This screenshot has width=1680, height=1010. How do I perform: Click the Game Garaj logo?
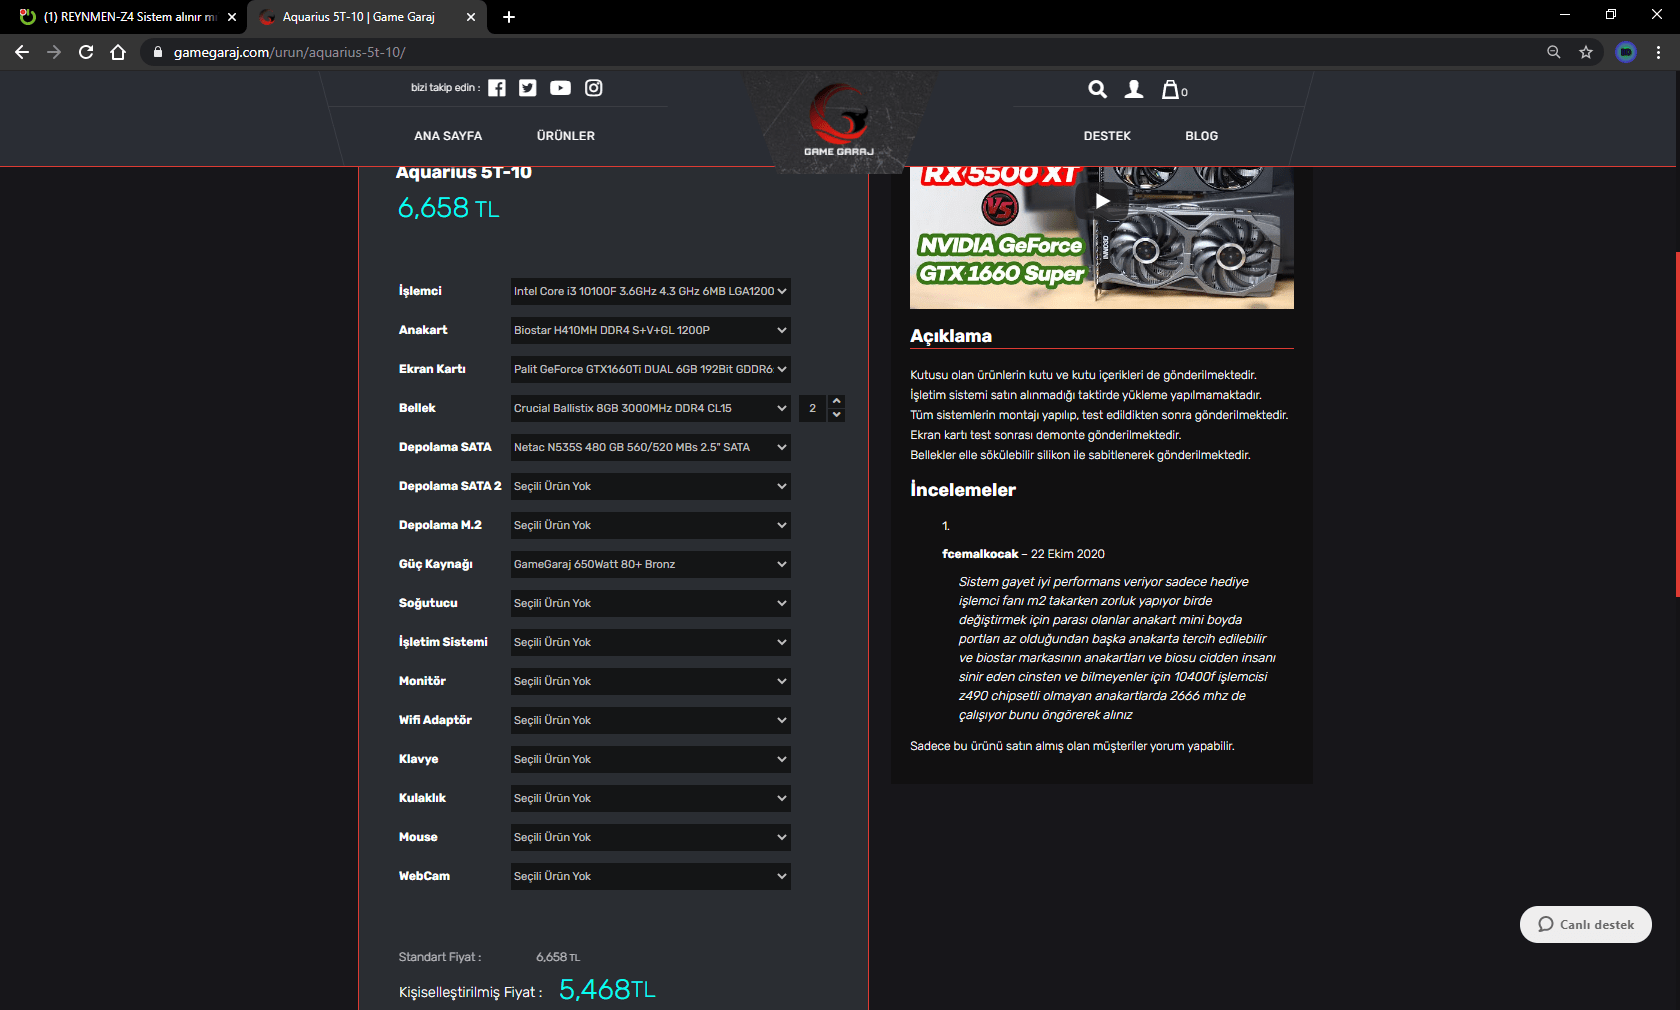839,120
